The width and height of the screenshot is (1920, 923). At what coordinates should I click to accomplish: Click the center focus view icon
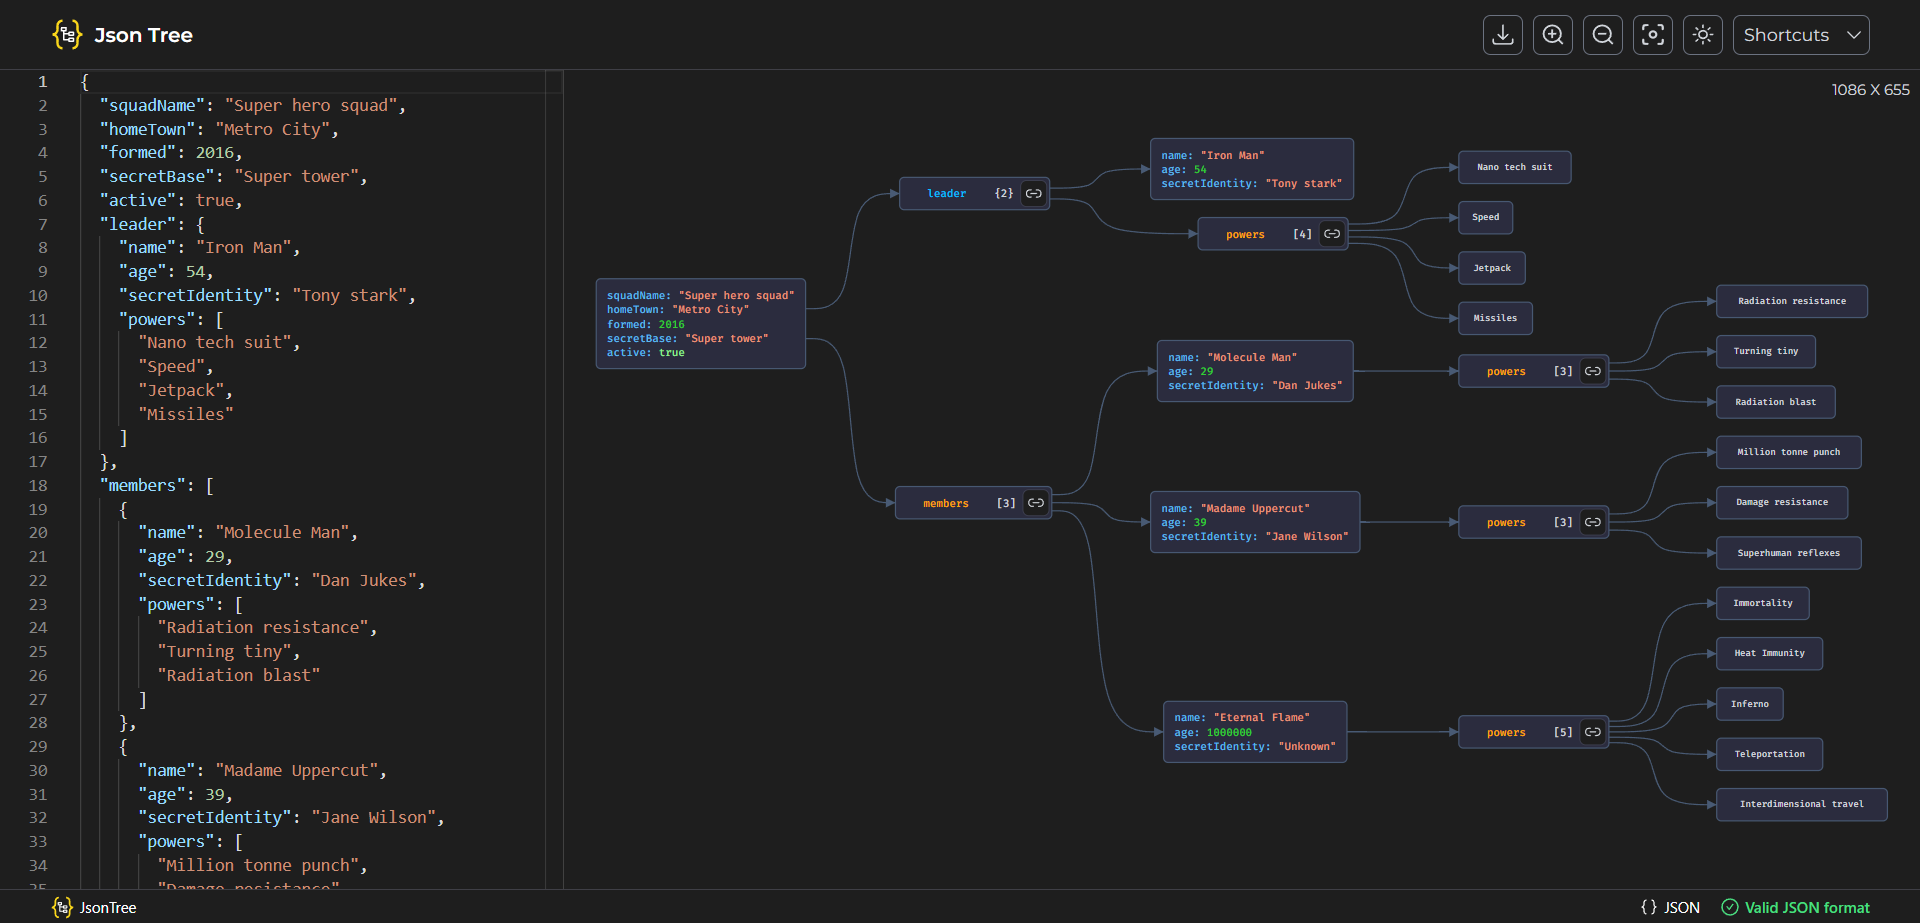1652,35
